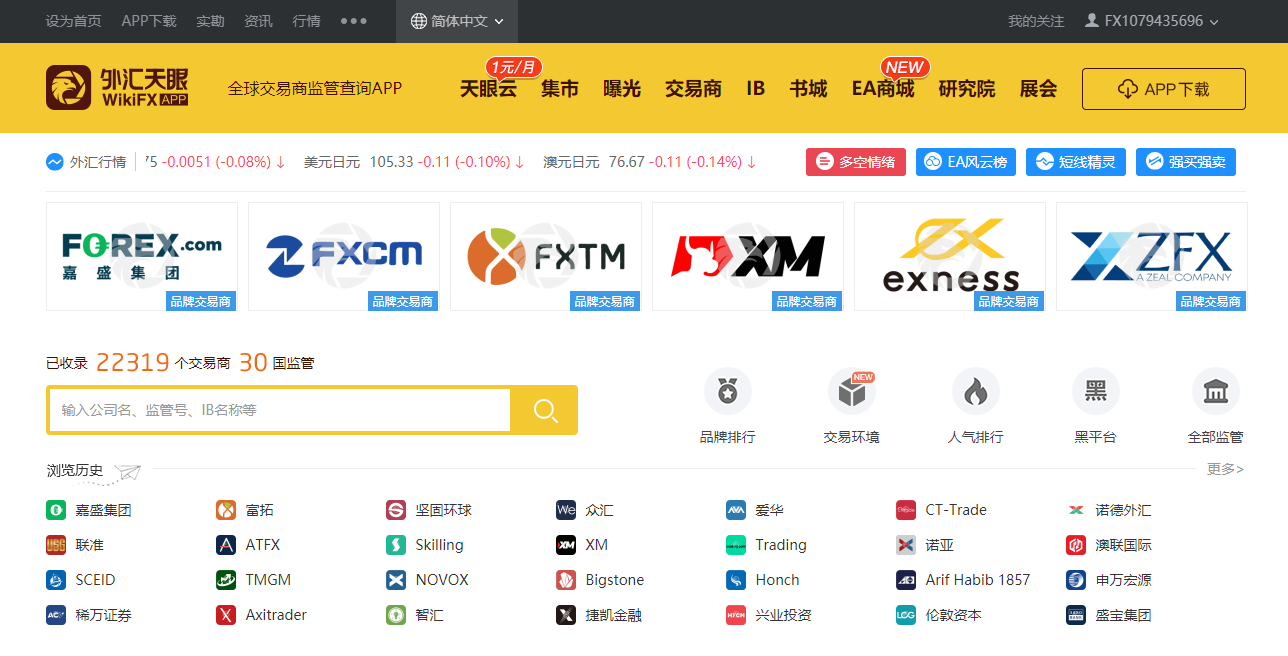
Task: Click 我的关注 link
Action: point(1036,21)
